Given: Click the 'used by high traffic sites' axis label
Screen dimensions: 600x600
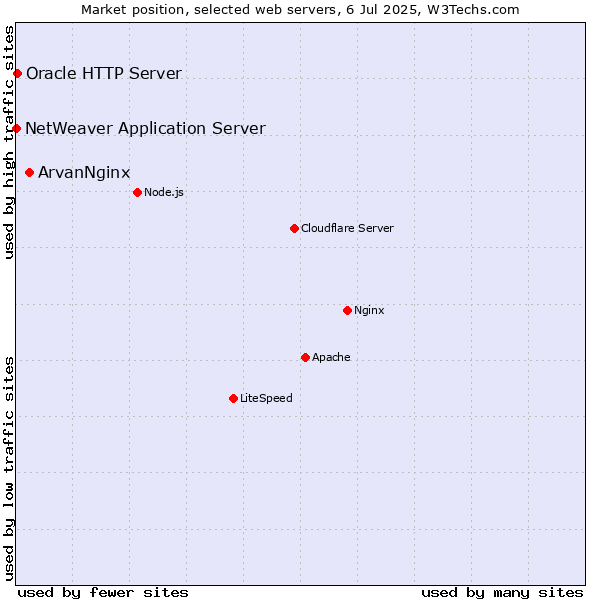Looking at the screenshot, I should (9, 142).
